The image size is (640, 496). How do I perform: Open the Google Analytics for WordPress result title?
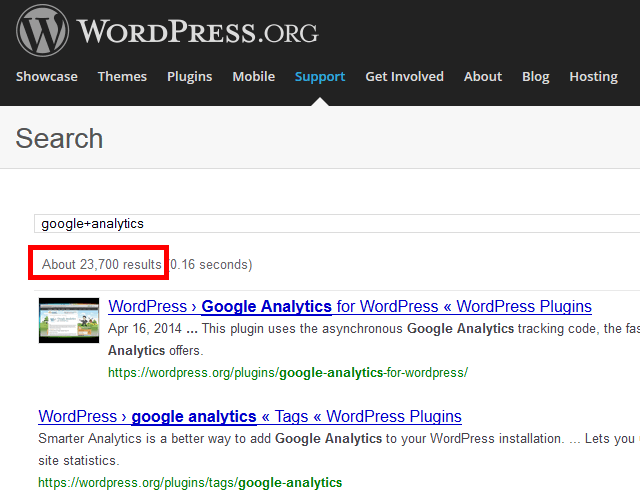350,306
